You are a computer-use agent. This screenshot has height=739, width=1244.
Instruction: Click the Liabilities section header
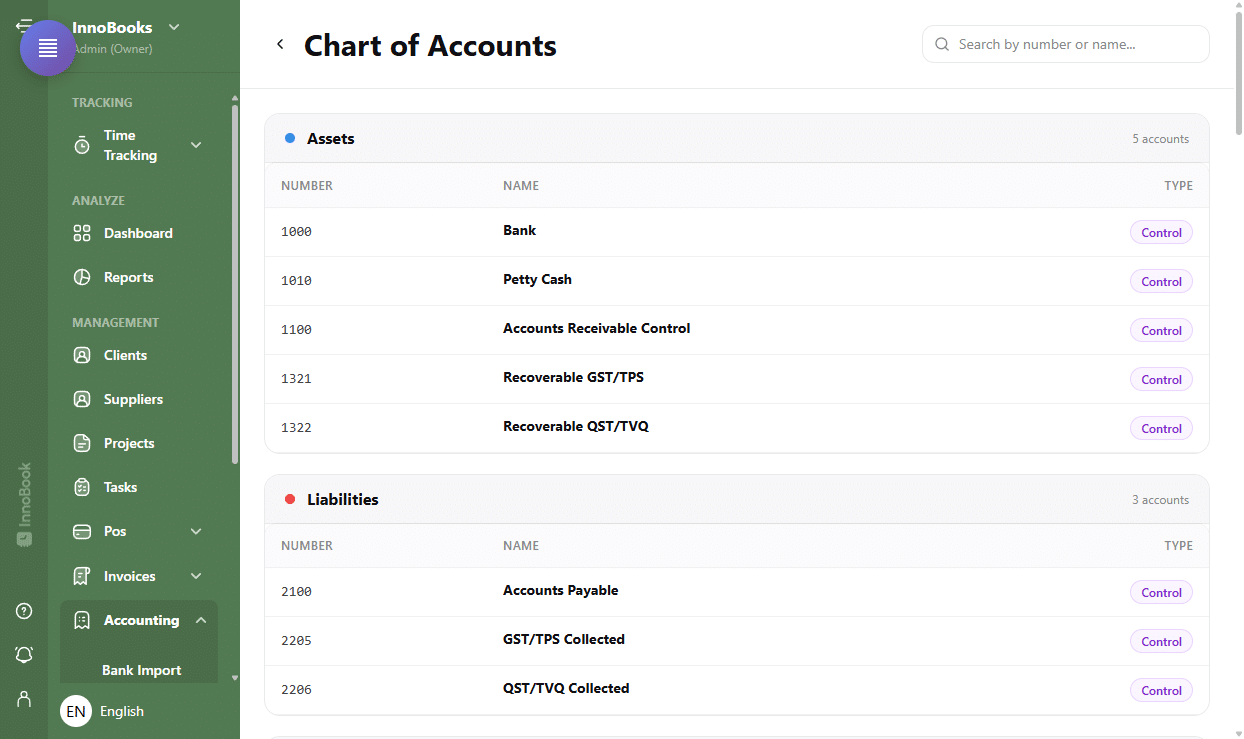click(736, 499)
